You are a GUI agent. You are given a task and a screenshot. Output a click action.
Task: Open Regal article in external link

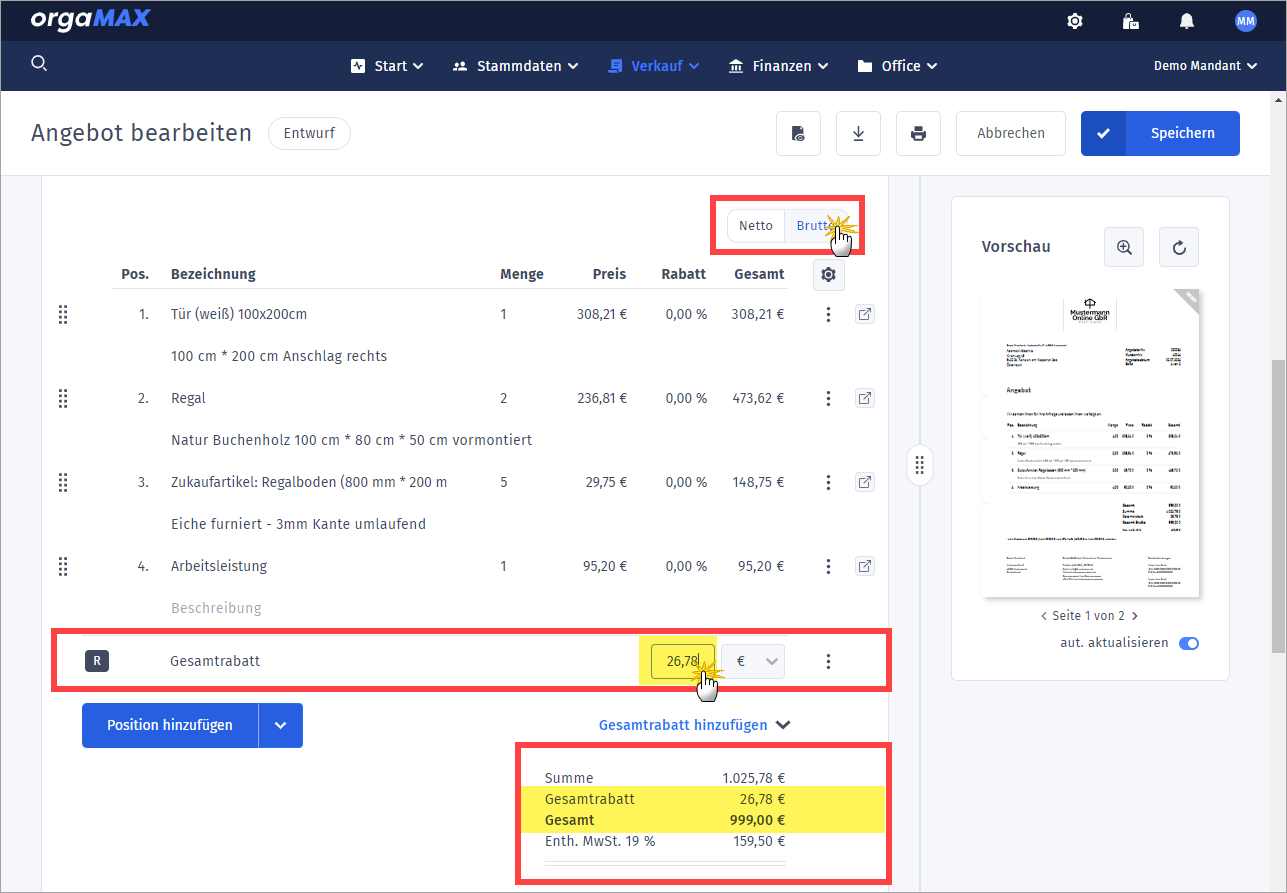point(865,398)
